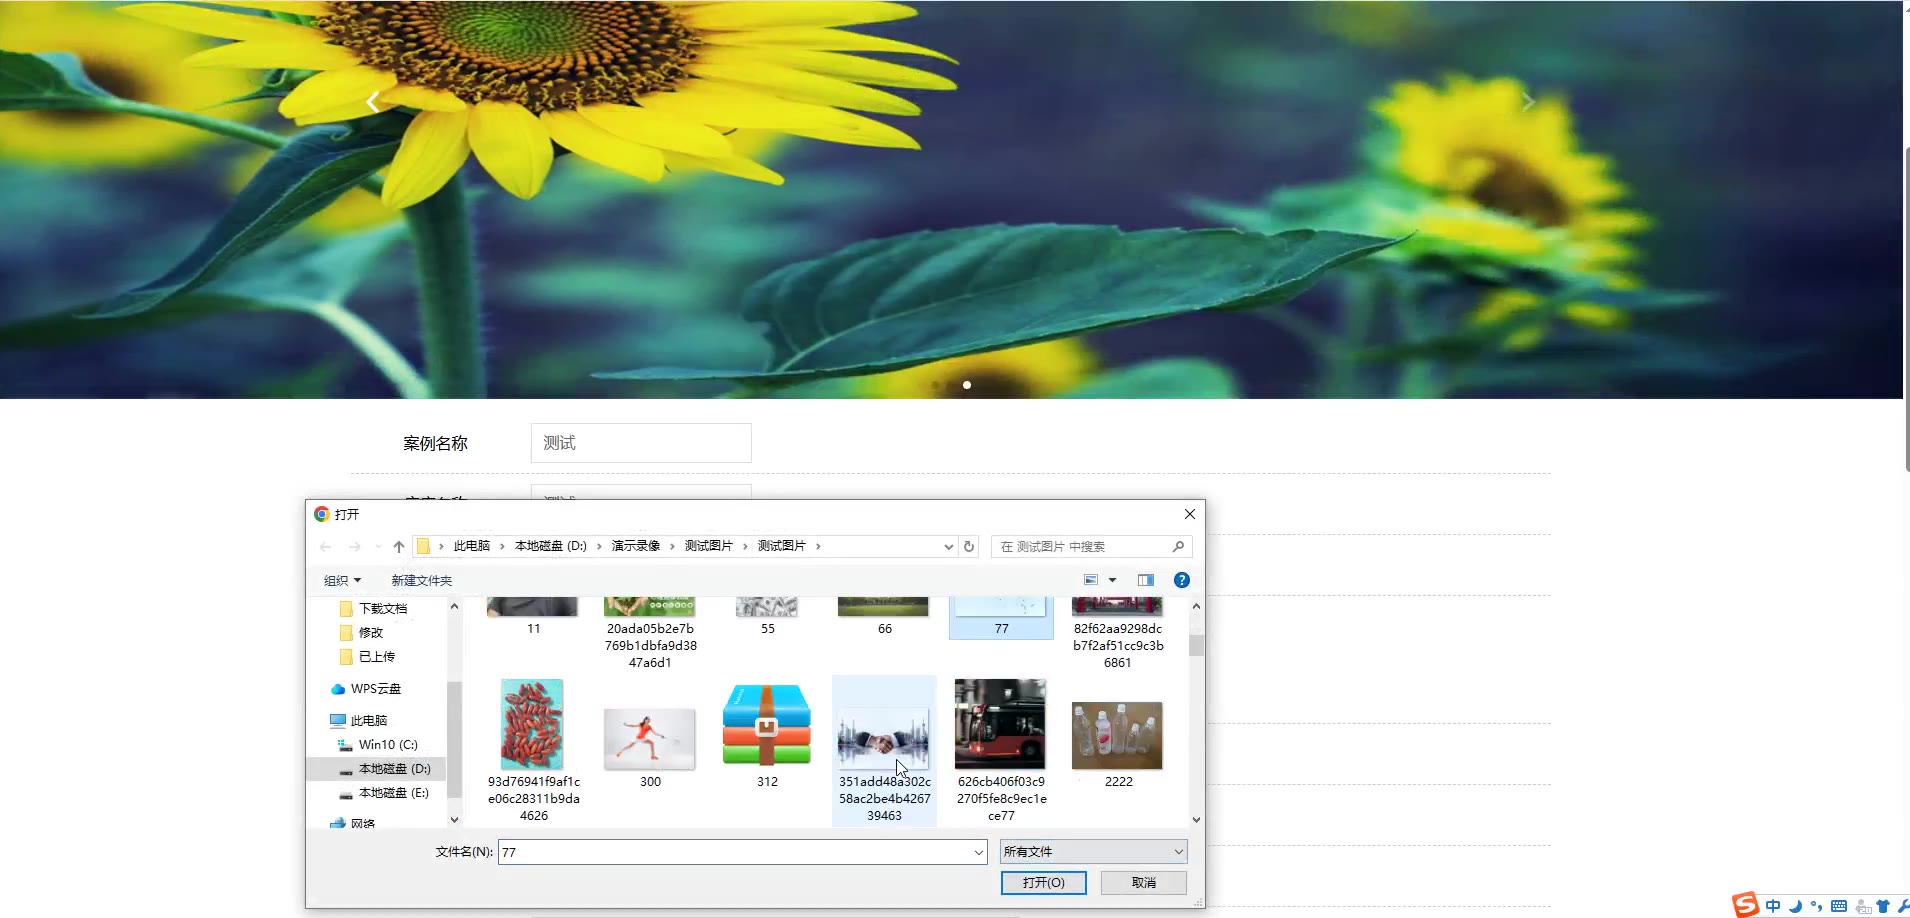Switch the Sogou Chinese/English mode (中) icon
Screen dimensions: 1910x918
pos(1773,906)
